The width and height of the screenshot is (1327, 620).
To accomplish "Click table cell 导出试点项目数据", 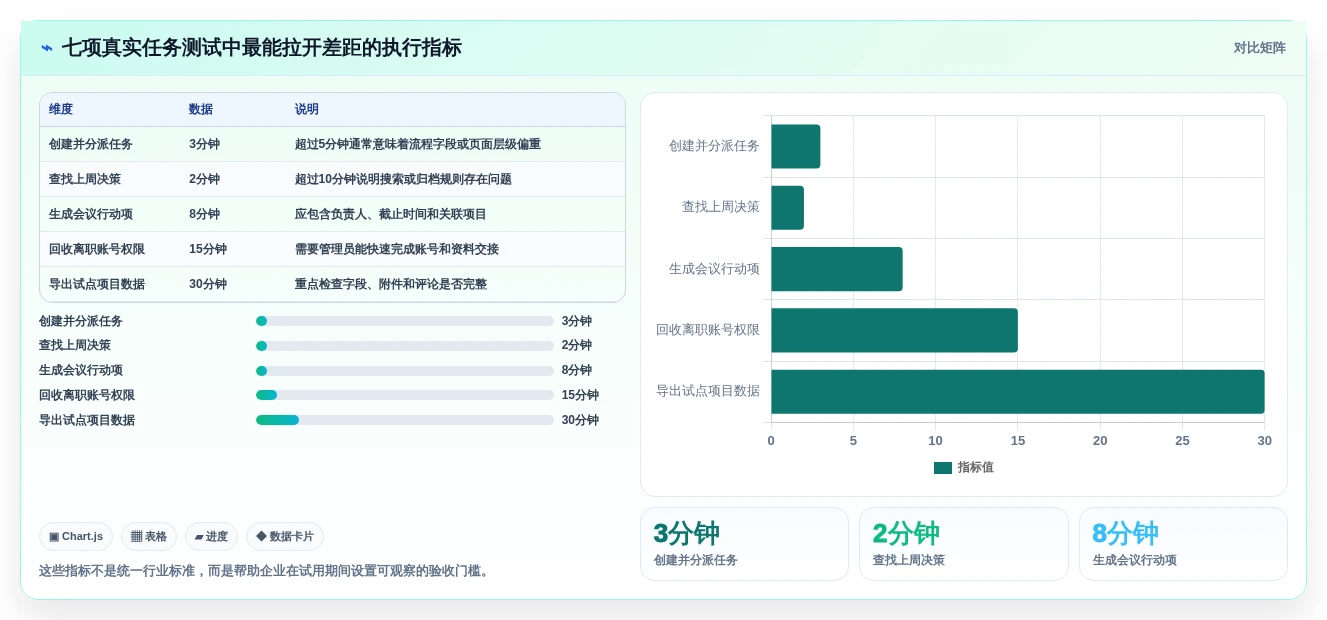I will pos(97,284).
